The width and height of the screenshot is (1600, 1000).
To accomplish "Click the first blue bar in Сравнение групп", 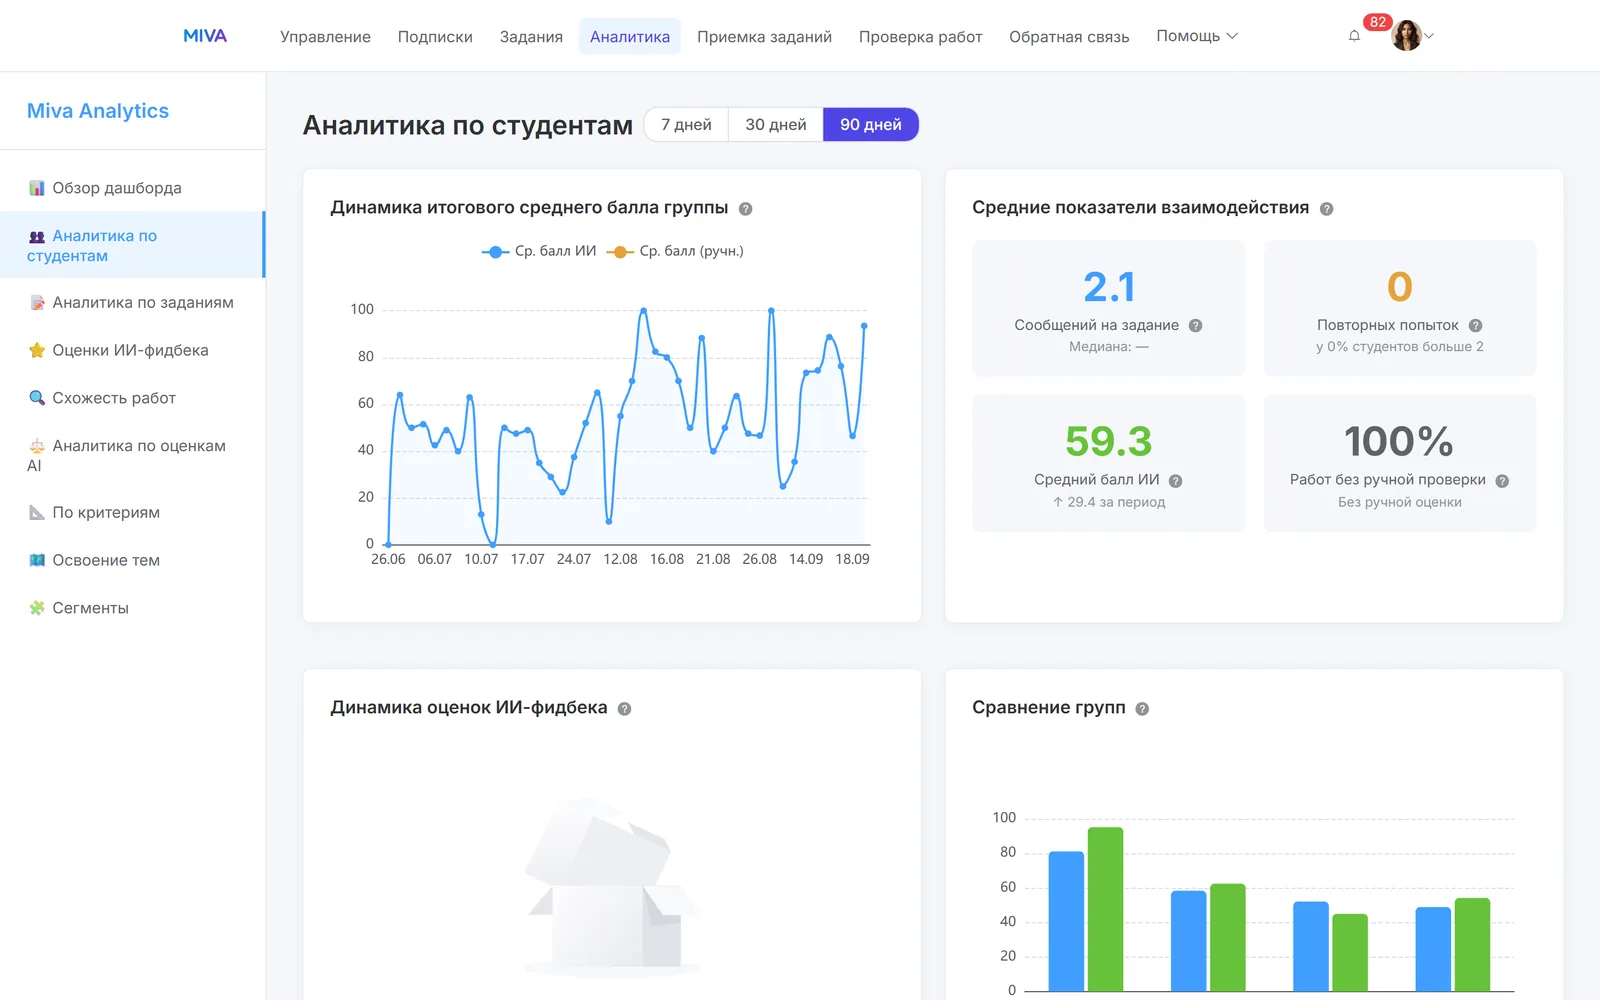I will click(1066, 921).
